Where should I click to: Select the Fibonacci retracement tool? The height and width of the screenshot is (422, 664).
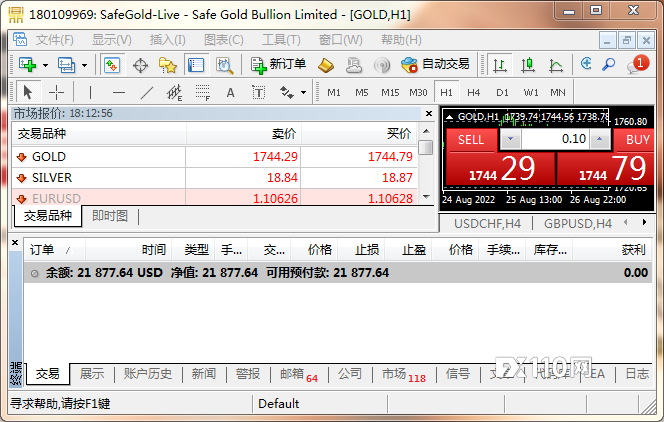coord(202,92)
